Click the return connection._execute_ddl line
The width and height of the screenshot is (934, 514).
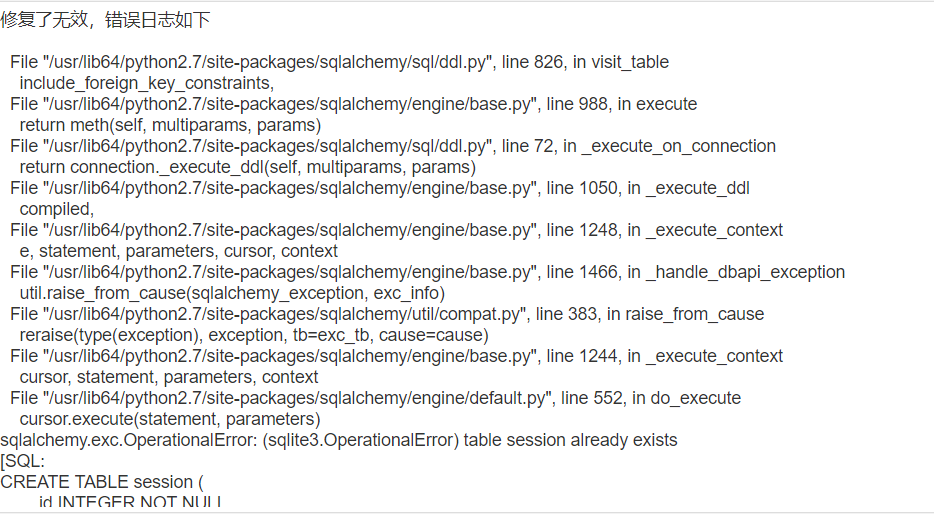point(248,167)
